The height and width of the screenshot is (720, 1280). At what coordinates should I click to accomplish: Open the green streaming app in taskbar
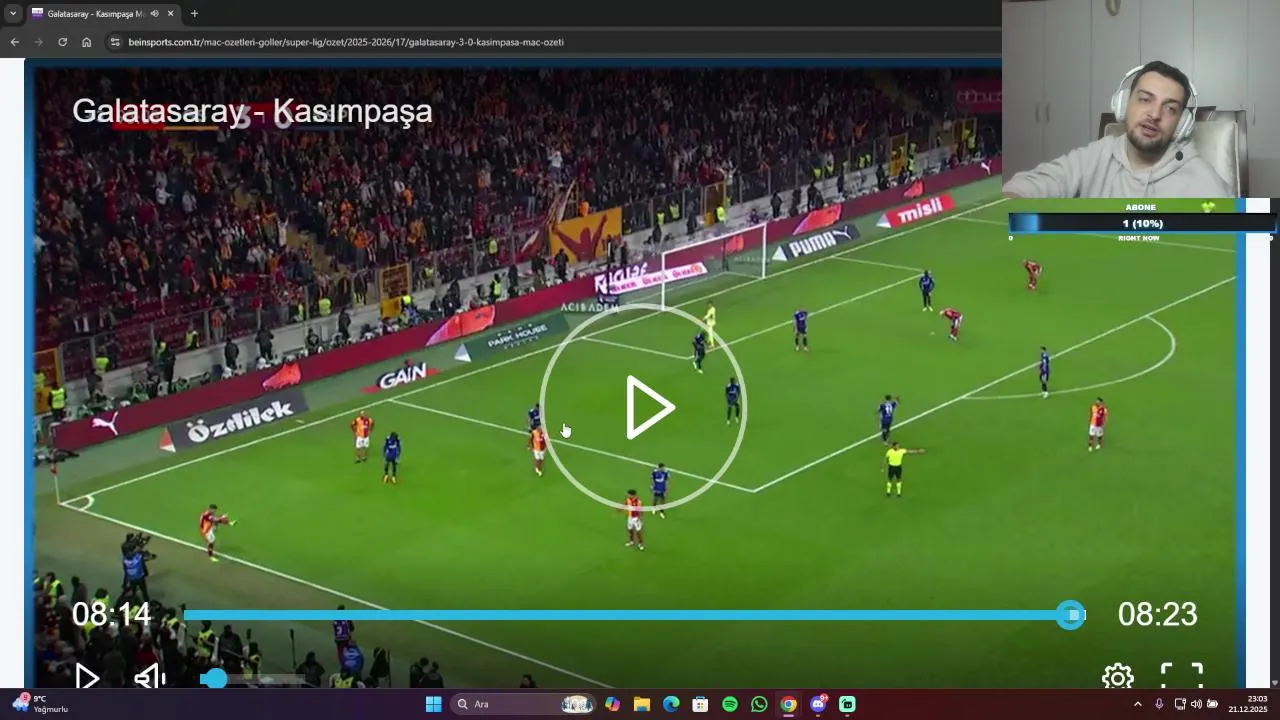pos(847,704)
